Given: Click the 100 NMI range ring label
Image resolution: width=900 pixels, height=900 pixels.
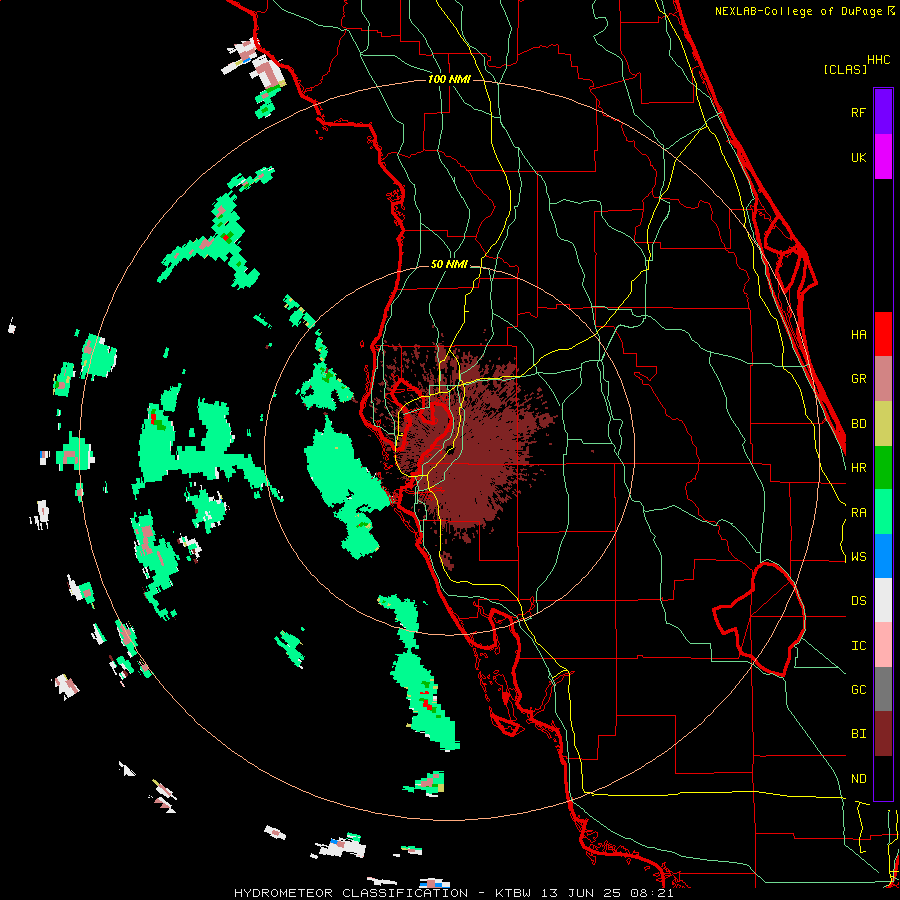Looking at the screenshot, I should [449, 79].
